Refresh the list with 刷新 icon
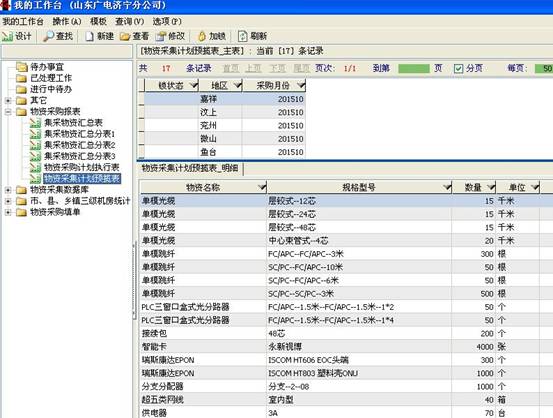The width and height of the screenshot is (553, 418). click(x=243, y=36)
